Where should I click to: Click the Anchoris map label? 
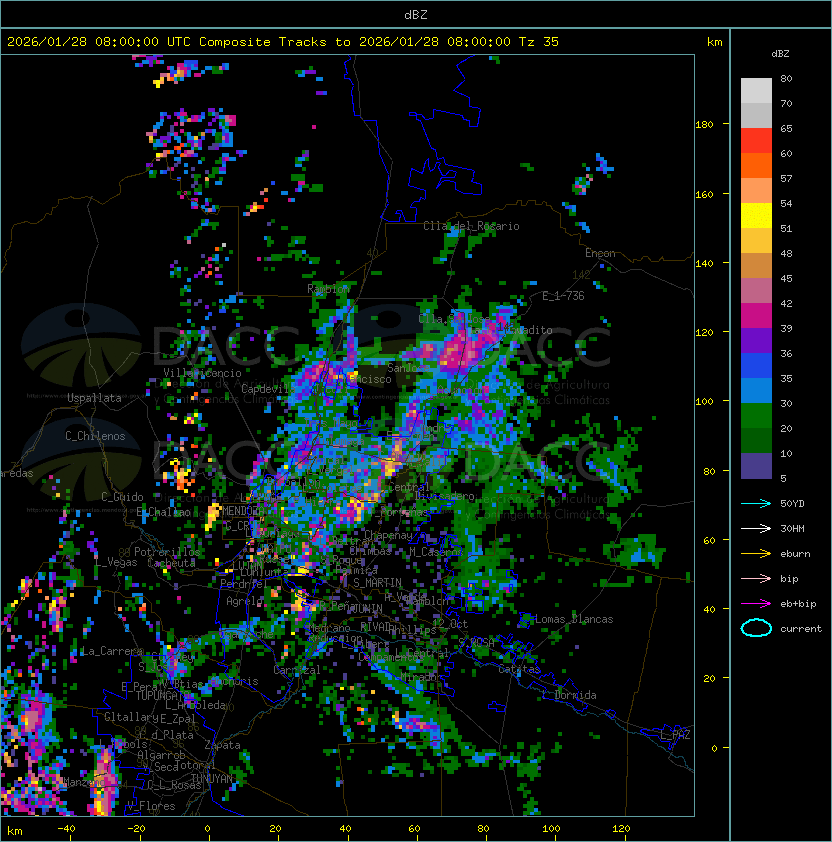(234, 681)
